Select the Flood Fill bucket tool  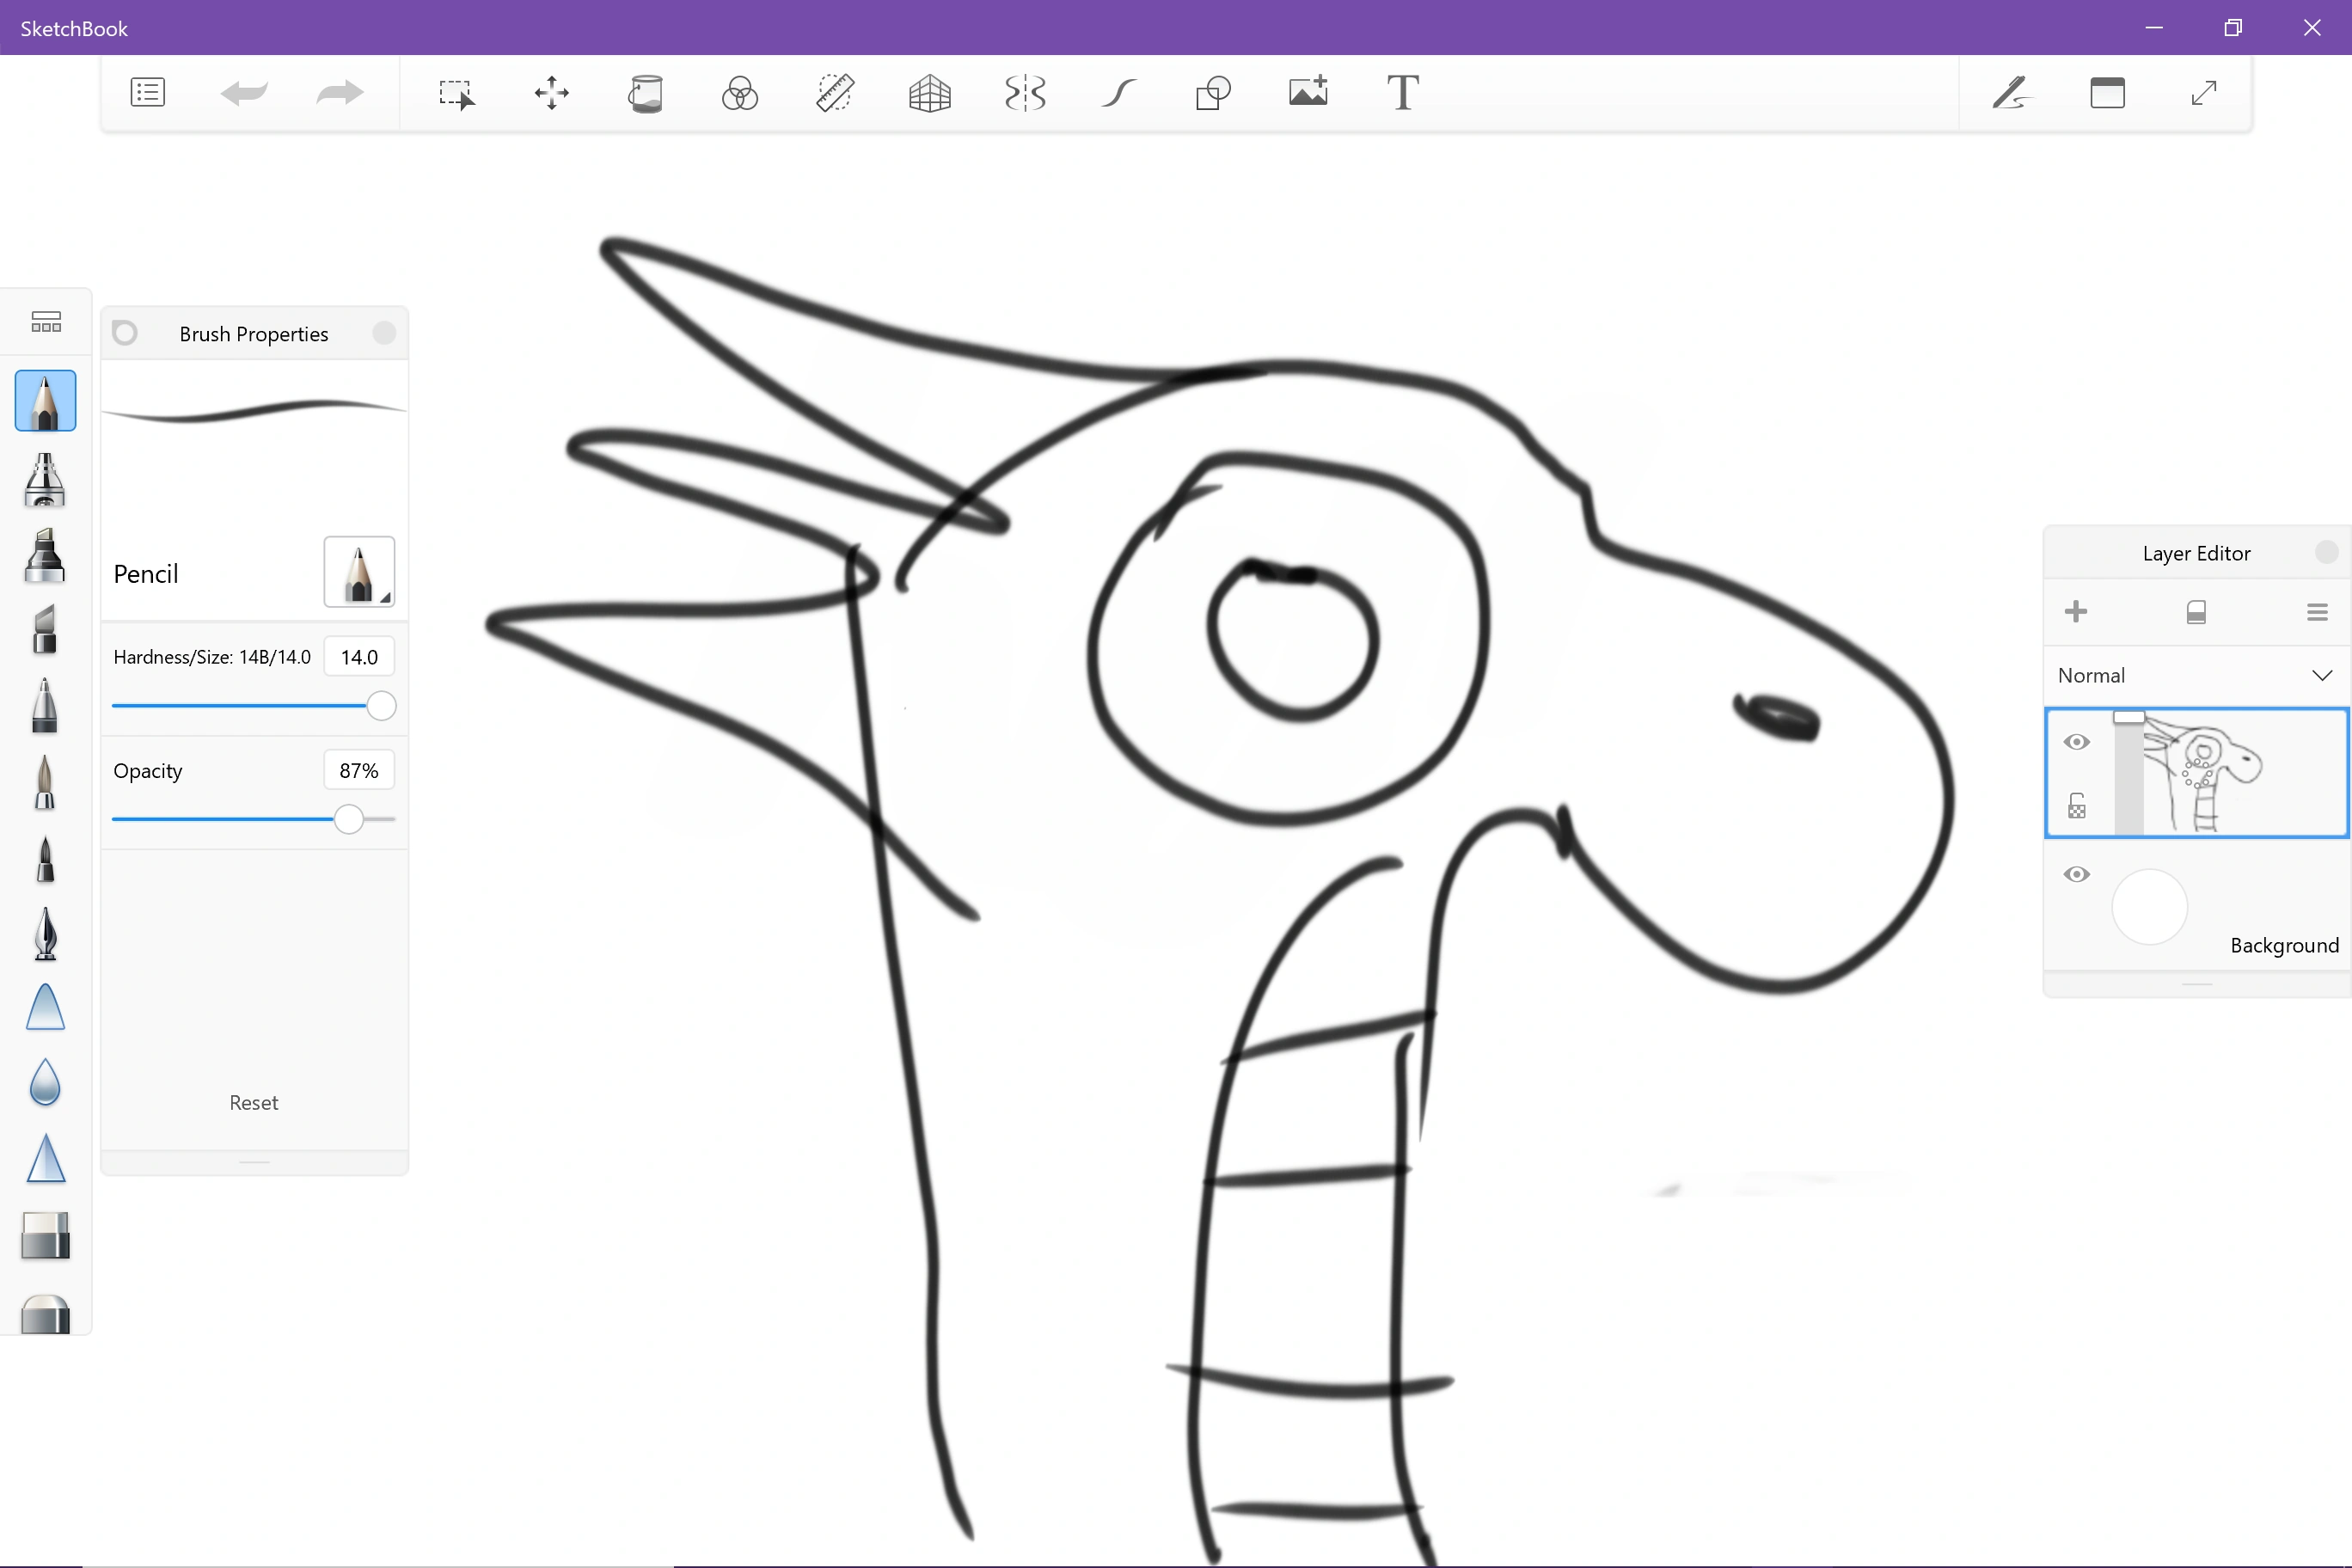click(x=645, y=94)
